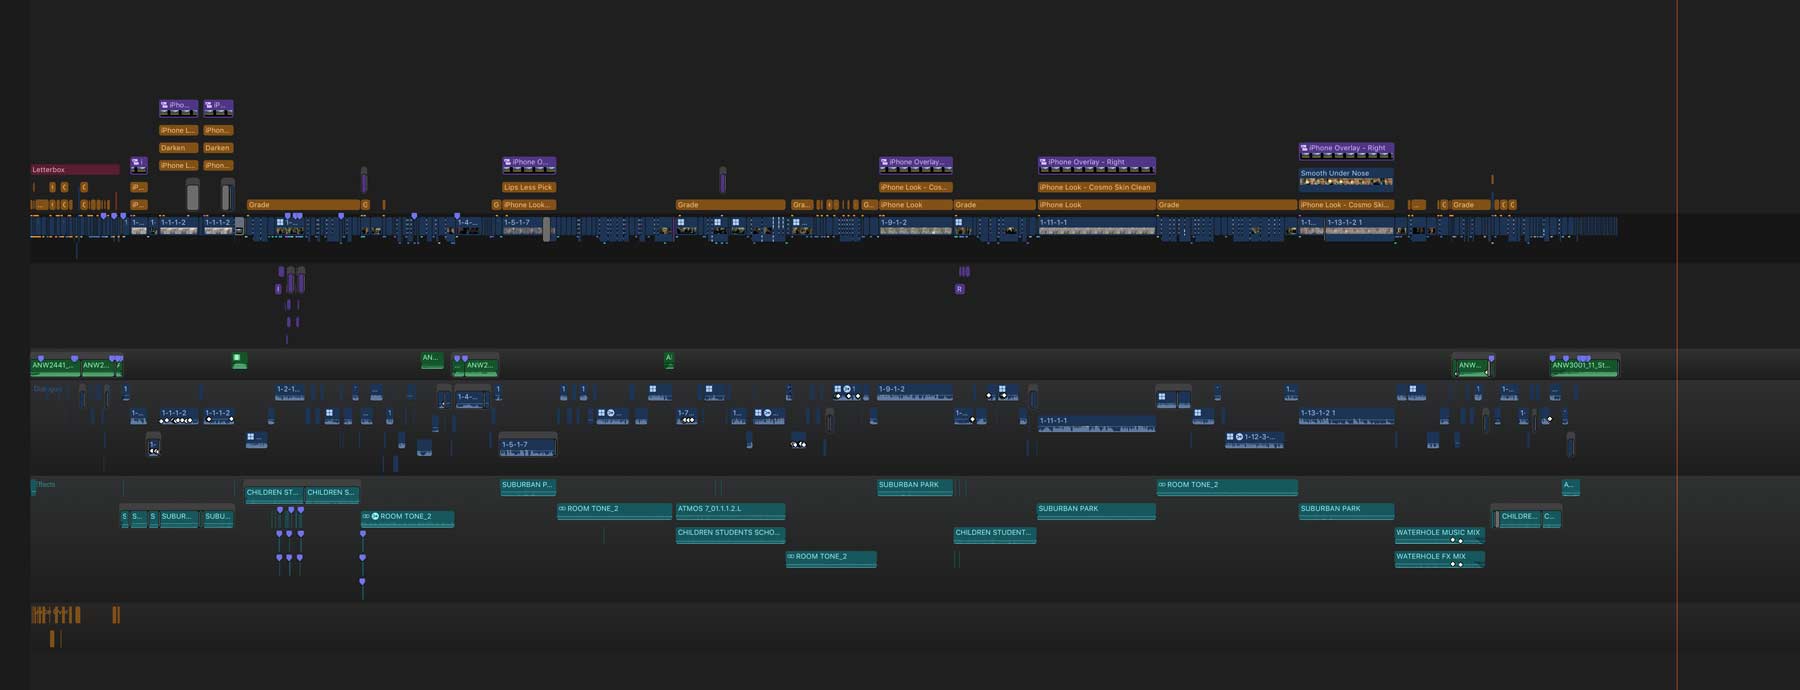
Task: Click the Effects lane label
Action: pos(46,484)
